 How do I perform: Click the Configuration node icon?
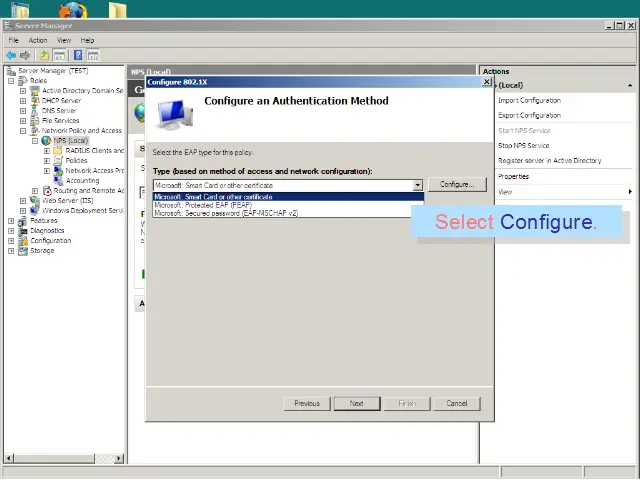23,241
